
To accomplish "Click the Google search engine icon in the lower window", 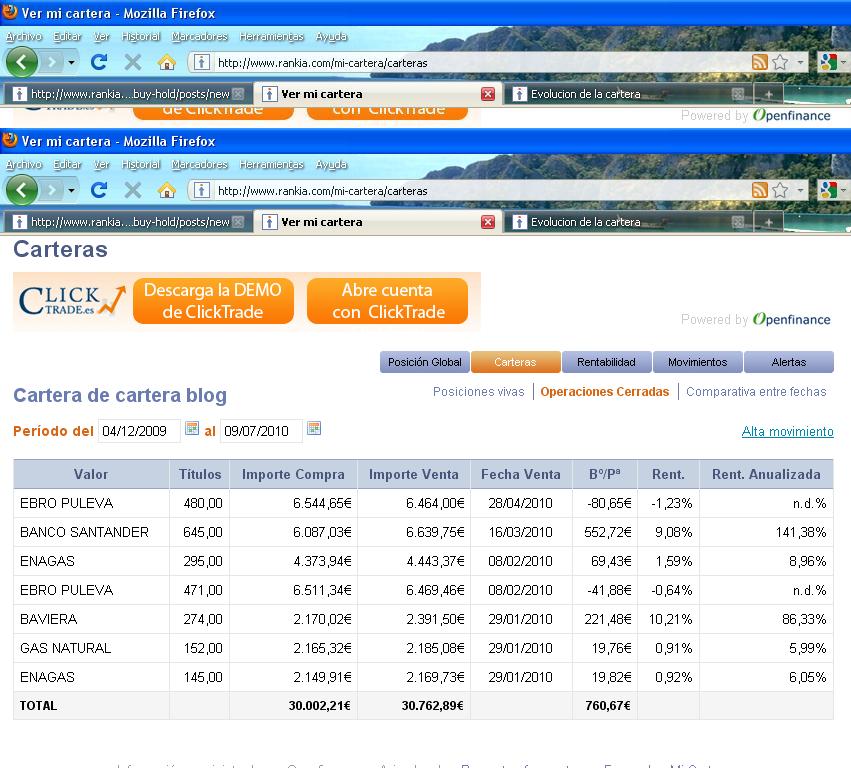I will tap(828, 190).
